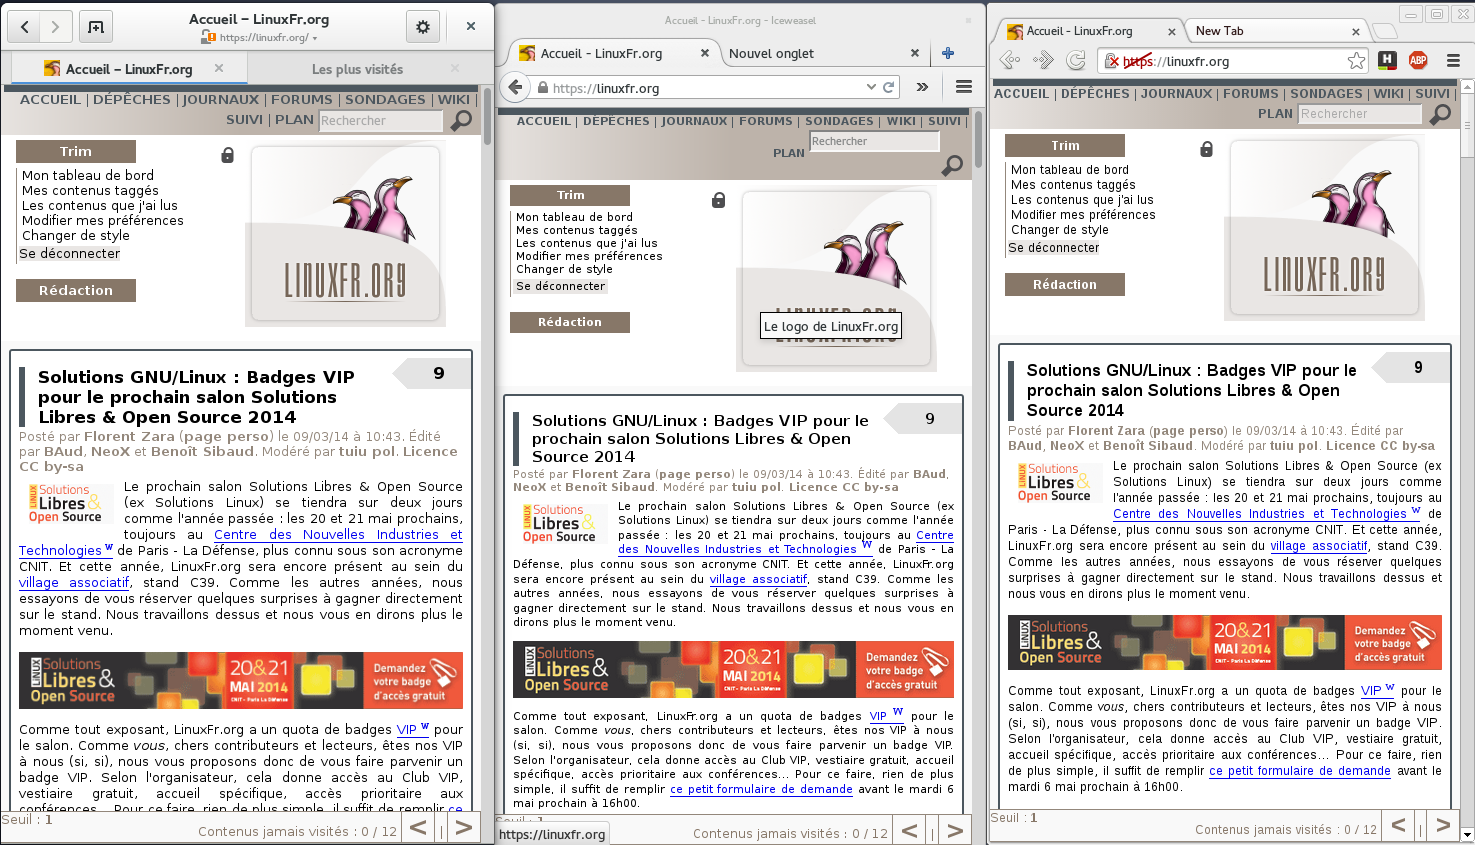This screenshot has width=1475, height=845.
Task: Click the search magnifier icon in the left window
Action: click(x=462, y=120)
